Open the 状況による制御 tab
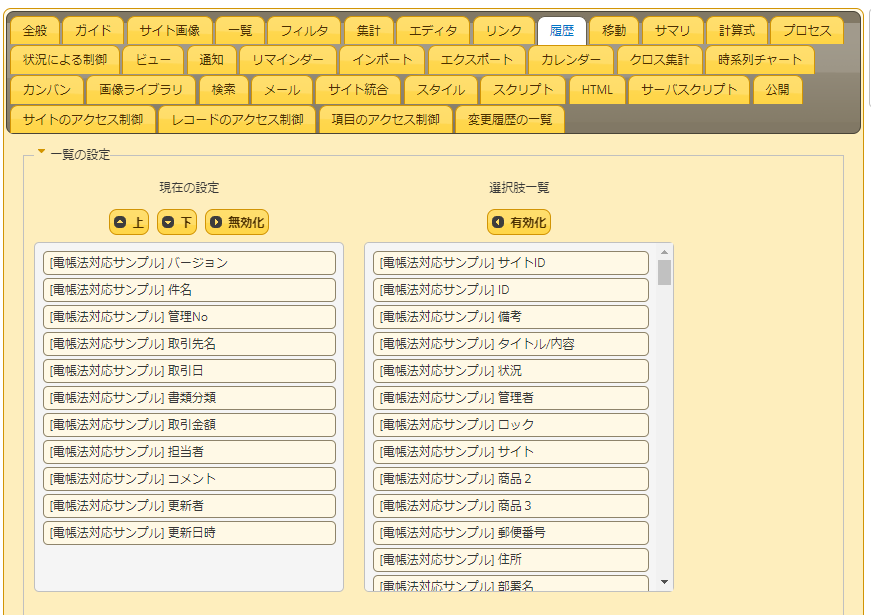Screen dimensions: 871x615 point(65,60)
